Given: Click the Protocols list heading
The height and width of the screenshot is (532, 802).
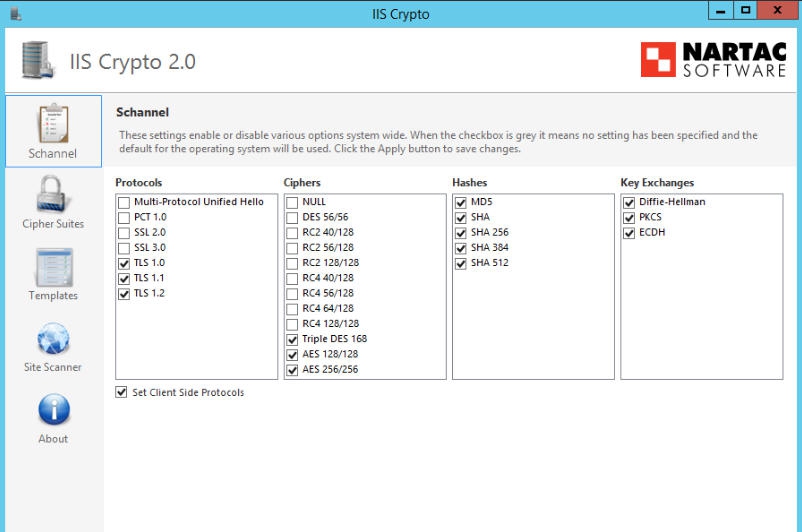Looking at the screenshot, I should click(x=138, y=183).
